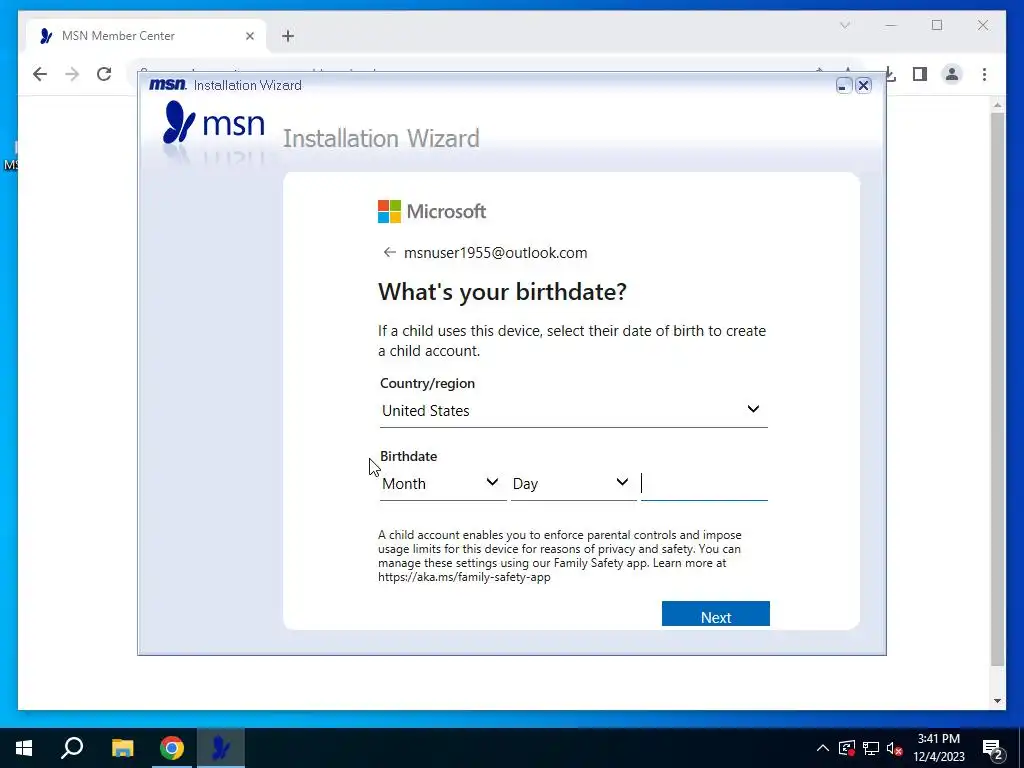The image size is (1024, 768).
Task: Click the Chrome download icon
Action: [x=891, y=74]
